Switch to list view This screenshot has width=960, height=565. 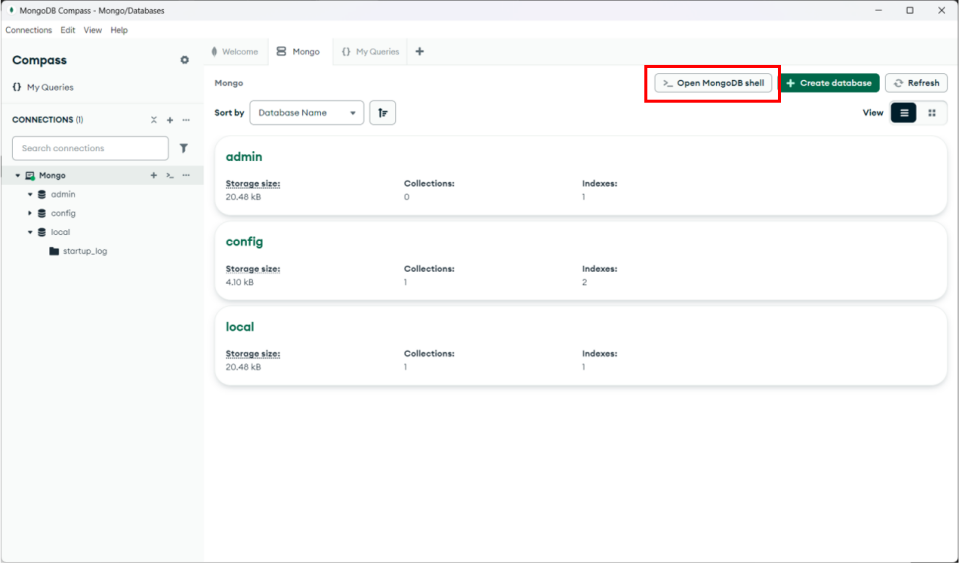[904, 113]
